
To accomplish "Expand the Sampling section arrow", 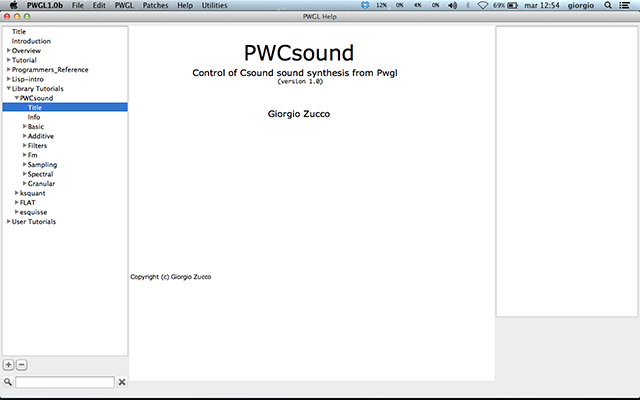I will tap(24, 164).
